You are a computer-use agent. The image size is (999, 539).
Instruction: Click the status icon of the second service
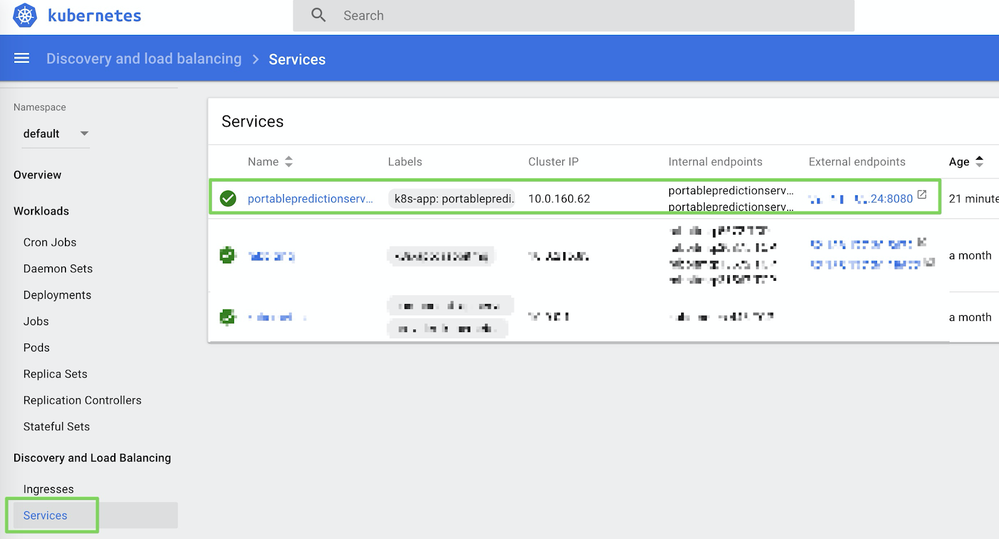[x=228, y=256]
